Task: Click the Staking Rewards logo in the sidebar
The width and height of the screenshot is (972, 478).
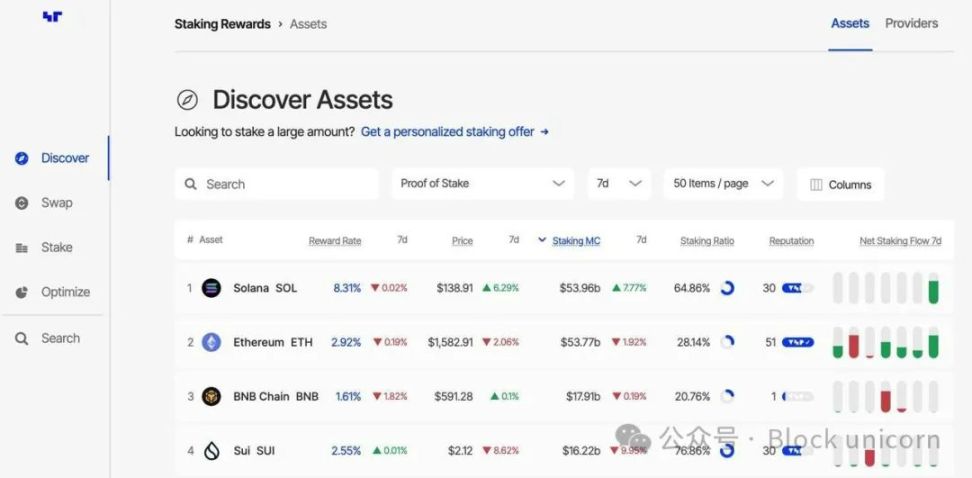Action: click(x=52, y=17)
